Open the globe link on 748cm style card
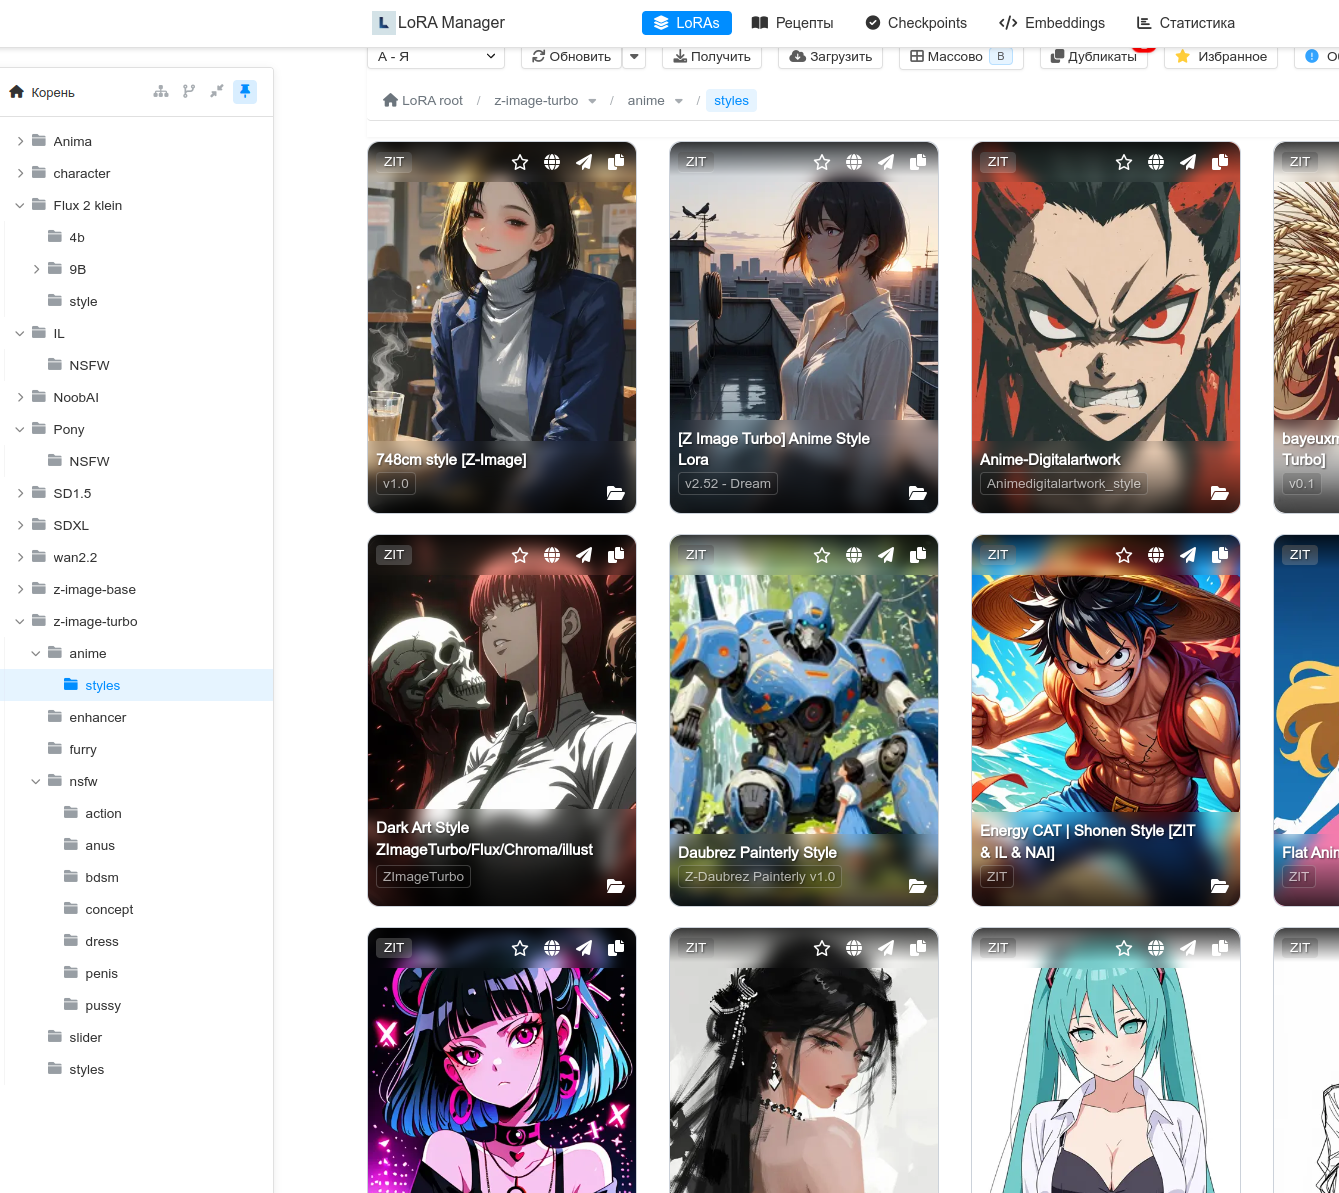1339x1193 pixels. 552,162
